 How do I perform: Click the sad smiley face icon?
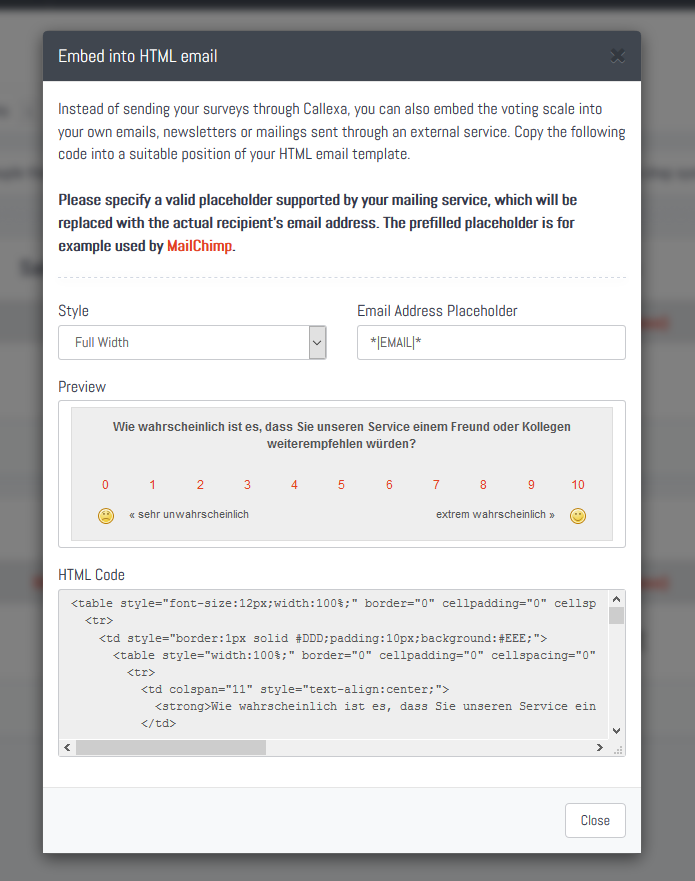pyautogui.click(x=106, y=515)
